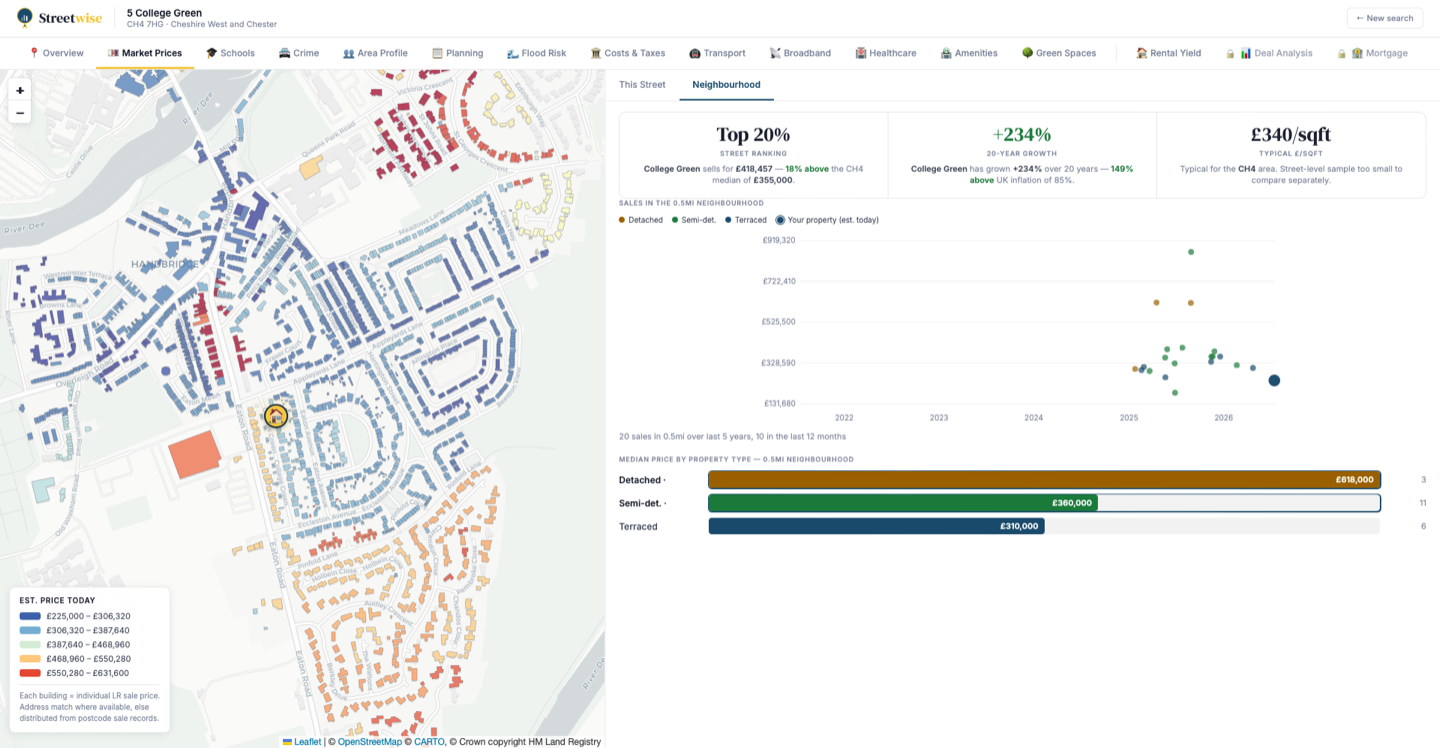The height and width of the screenshot is (748, 1440).
Task: Toggle Semi-det. series in chart legend
Action: (x=695, y=220)
